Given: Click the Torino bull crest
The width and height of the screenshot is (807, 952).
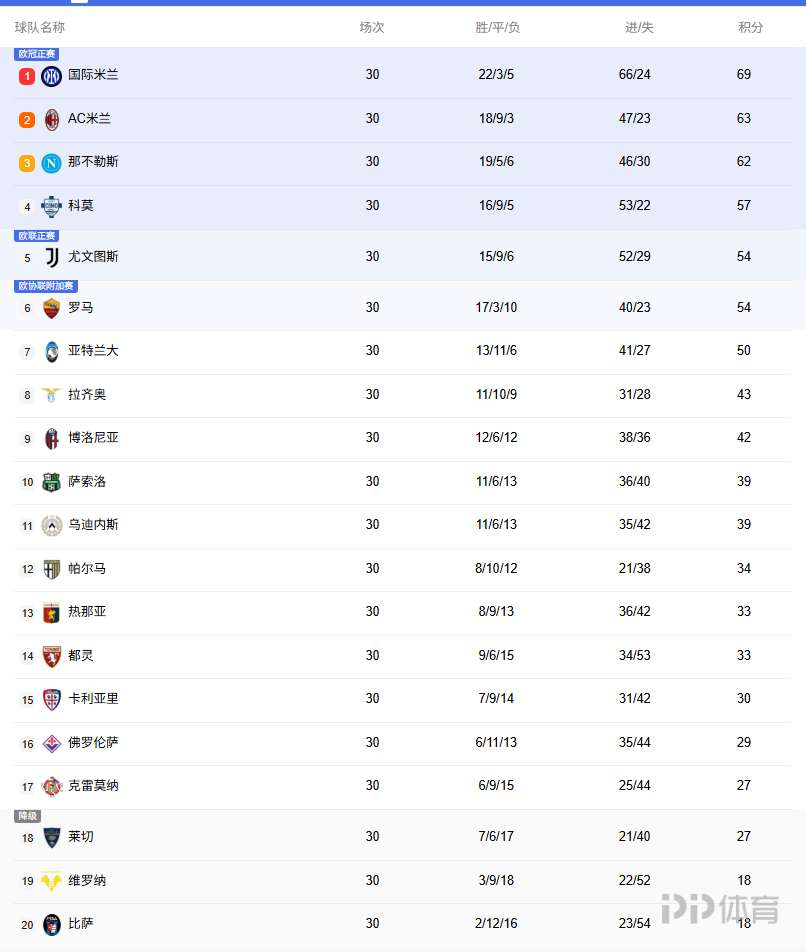Looking at the screenshot, I should point(51,656).
